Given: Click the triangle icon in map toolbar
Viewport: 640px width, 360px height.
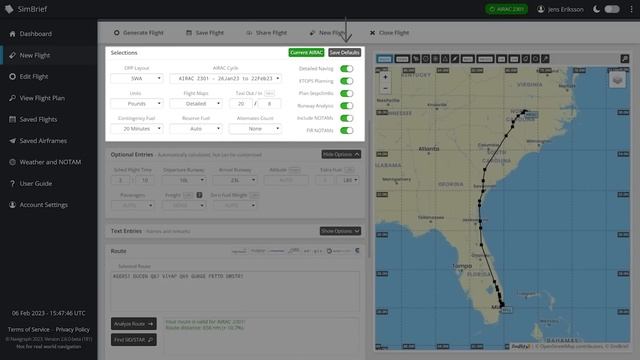Looking at the screenshot, I should pos(445,59).
